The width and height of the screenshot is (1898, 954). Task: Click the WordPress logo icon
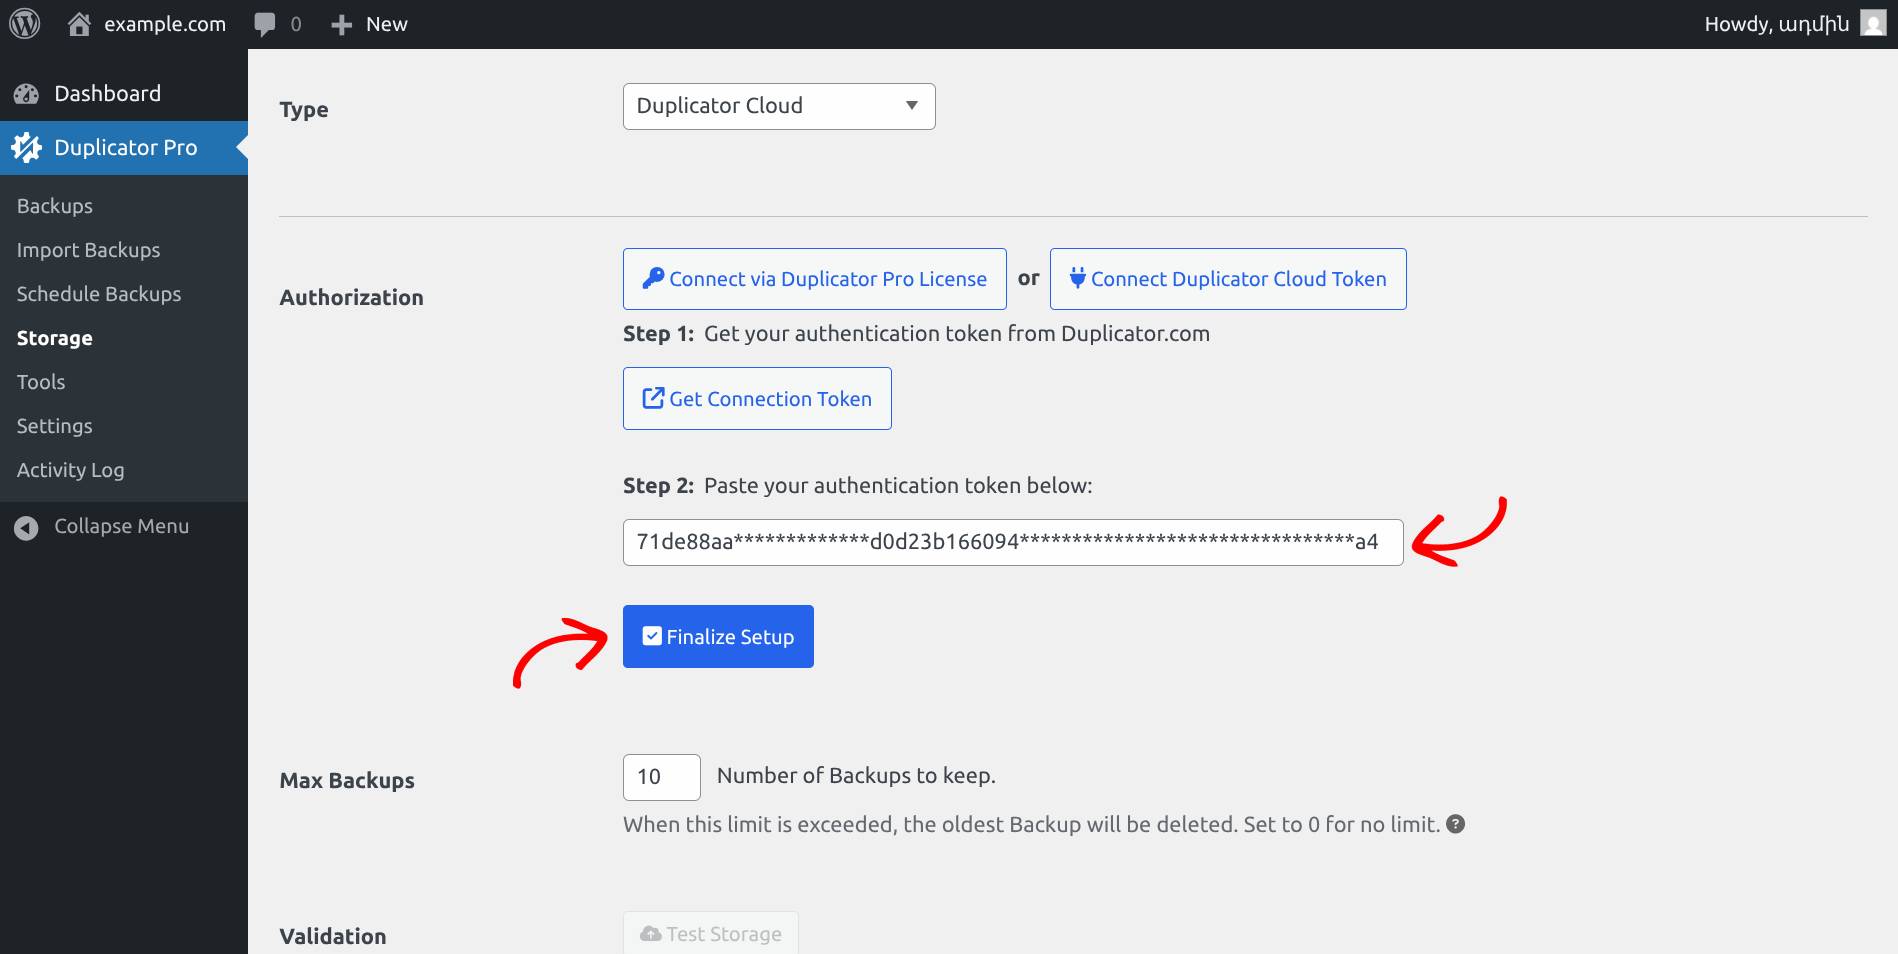[25, 24]
